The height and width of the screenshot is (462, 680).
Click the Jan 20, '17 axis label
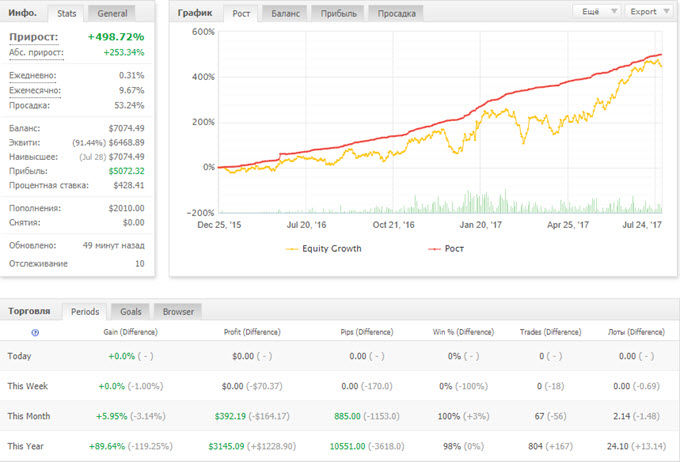(481, 225)
